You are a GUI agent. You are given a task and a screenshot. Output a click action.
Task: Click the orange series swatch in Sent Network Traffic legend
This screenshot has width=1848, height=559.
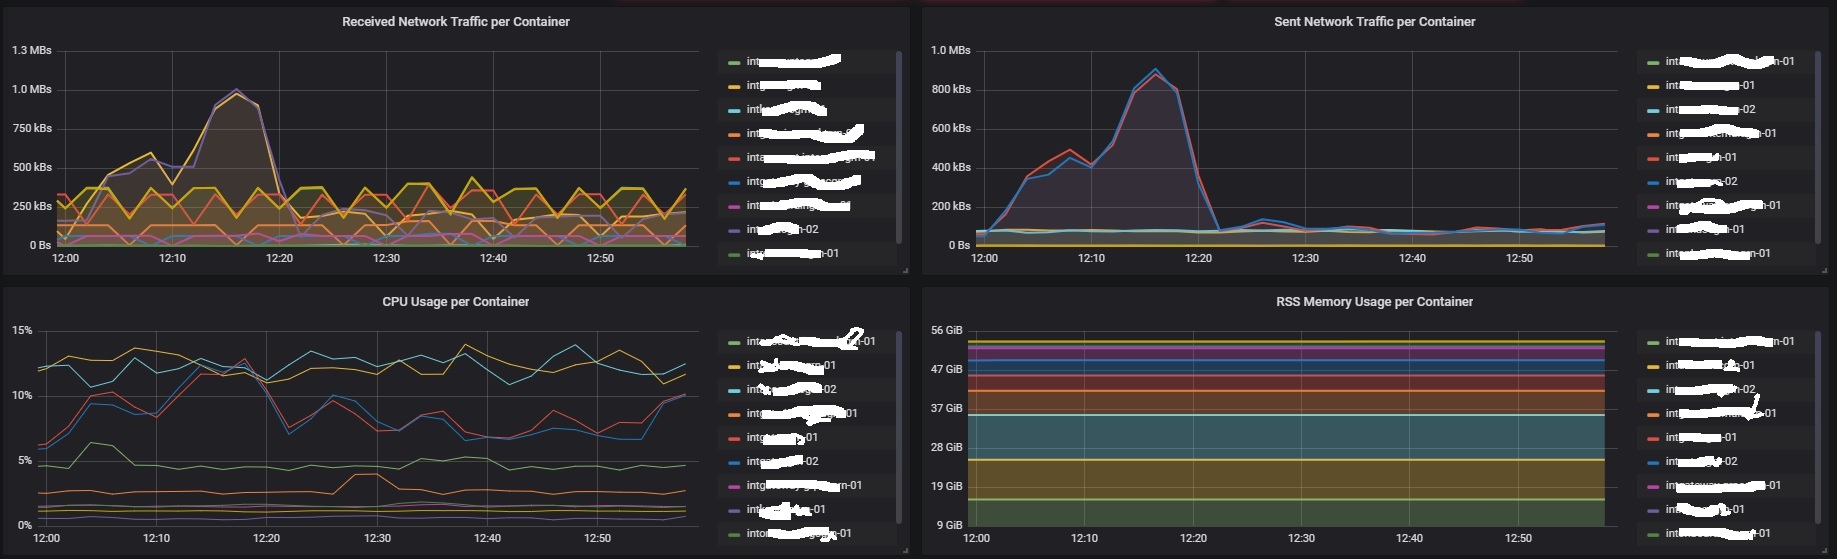click(1653, 134)
